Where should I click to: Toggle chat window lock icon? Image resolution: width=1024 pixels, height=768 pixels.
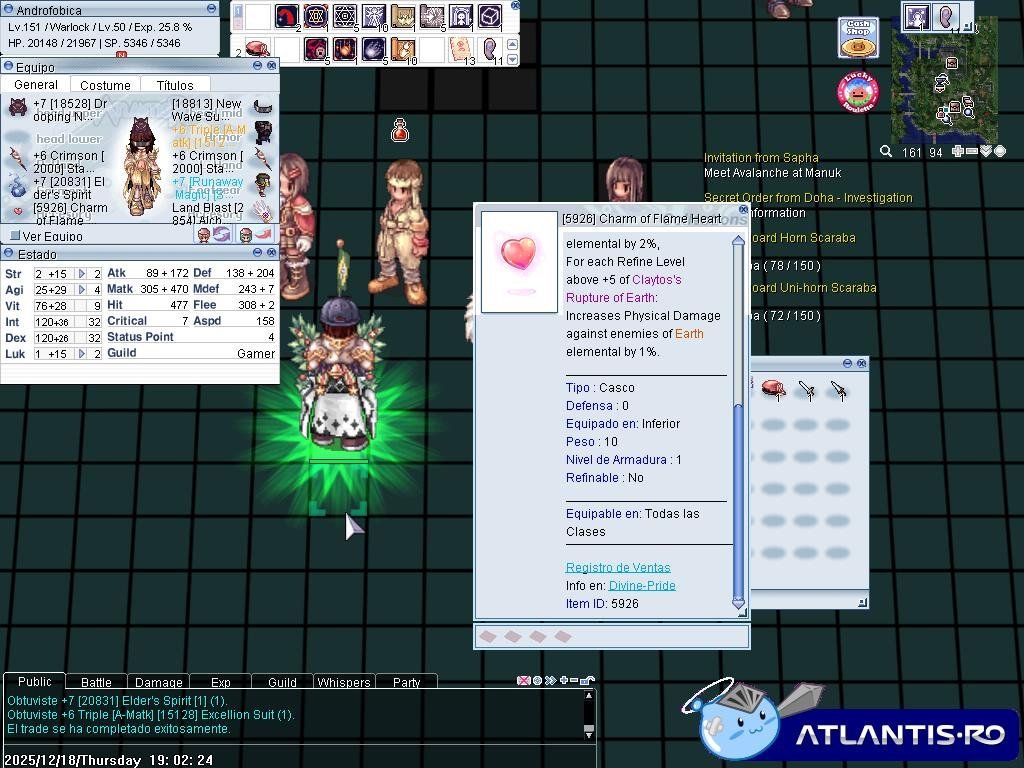[x=587, y=681]
